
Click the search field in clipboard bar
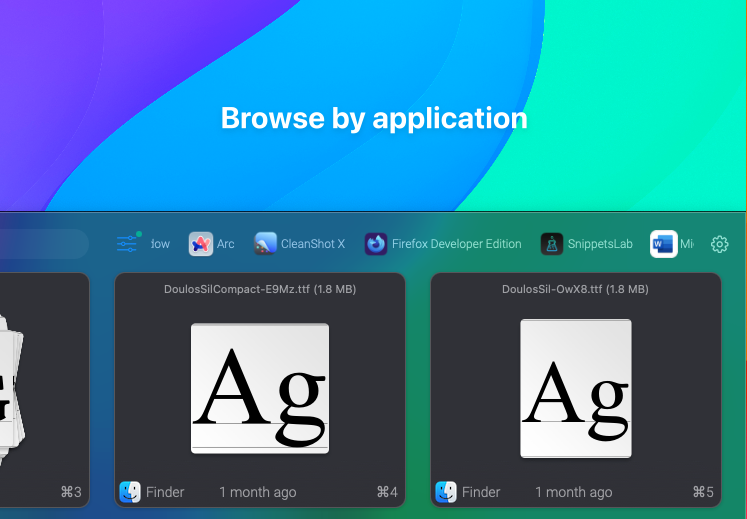pyautogui.click(x=44, y=244)
